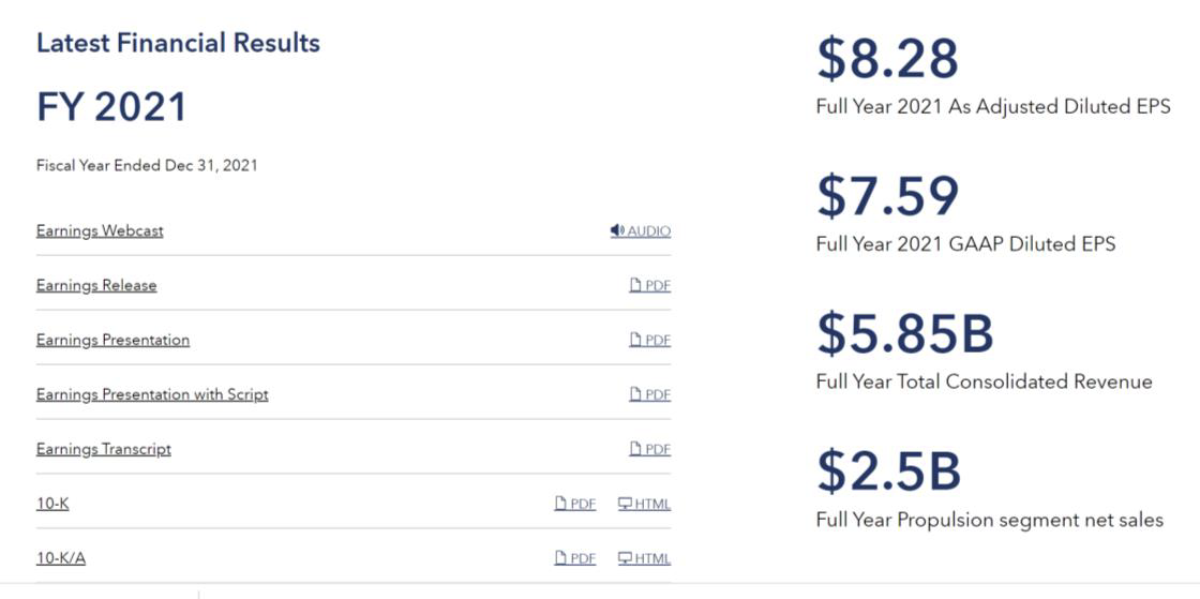
Task: View the 10-K/A in HTML format
Action: point(644,558)
